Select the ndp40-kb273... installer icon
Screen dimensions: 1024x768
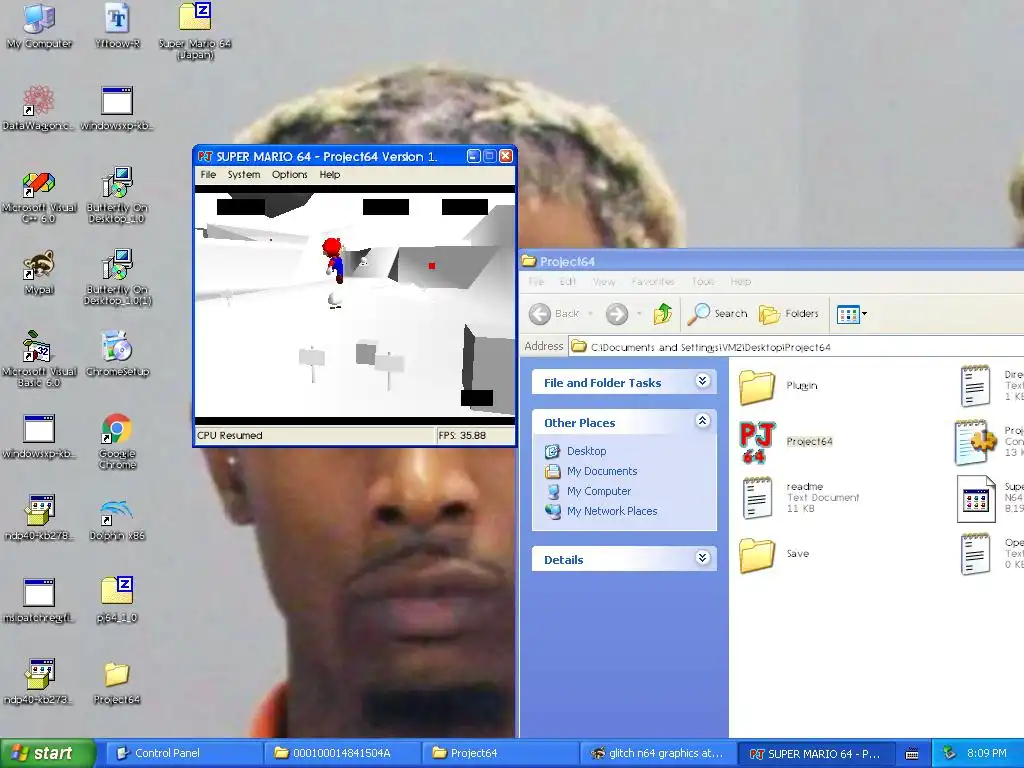coord(39,682)
